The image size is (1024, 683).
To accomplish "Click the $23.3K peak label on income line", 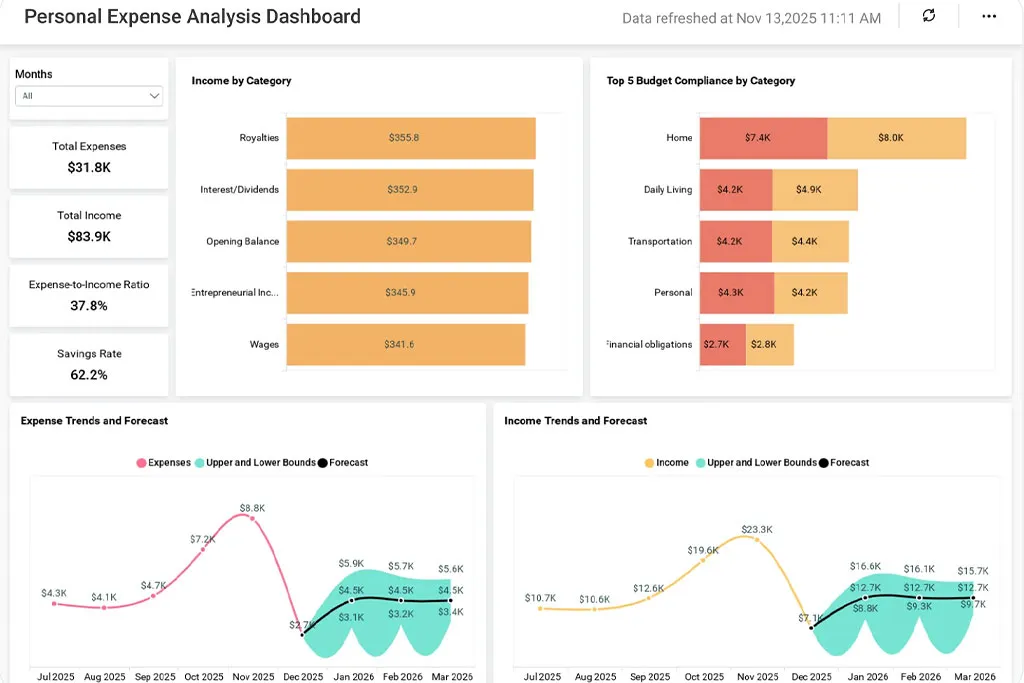I will coord(757,530).
